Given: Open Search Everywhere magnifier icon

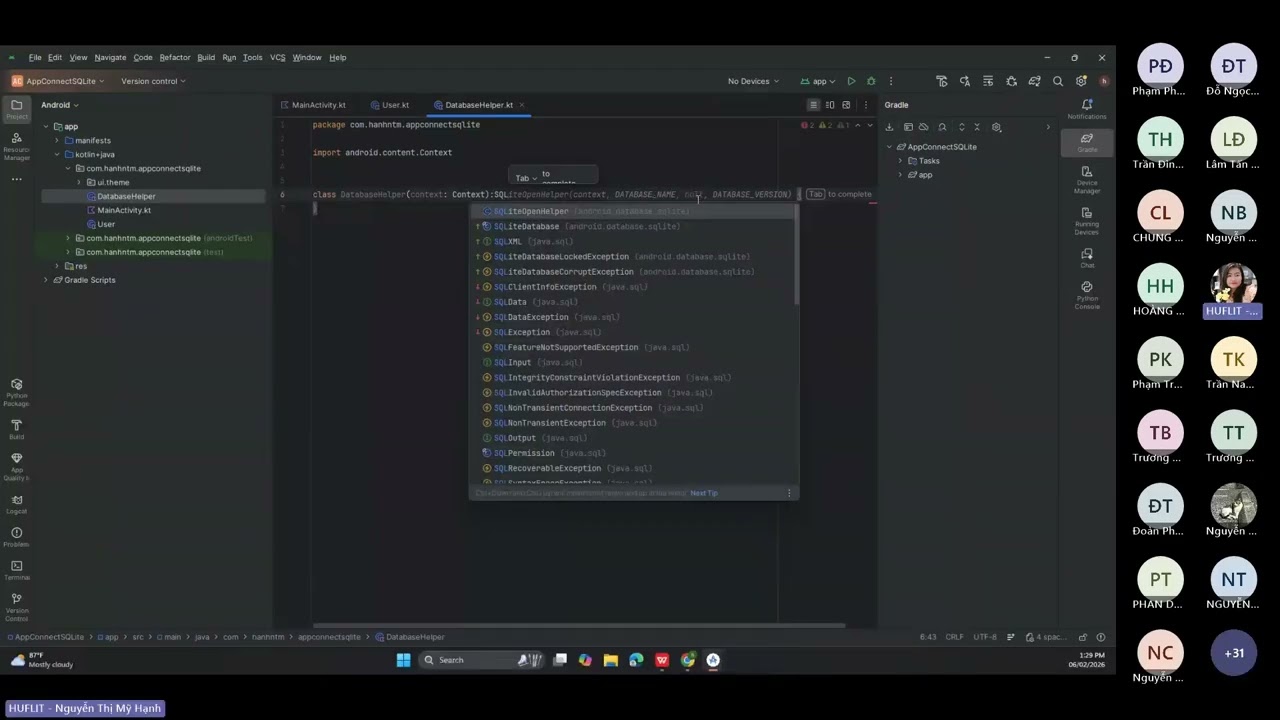Looking at the screenshot, I should click(1058, 81).
